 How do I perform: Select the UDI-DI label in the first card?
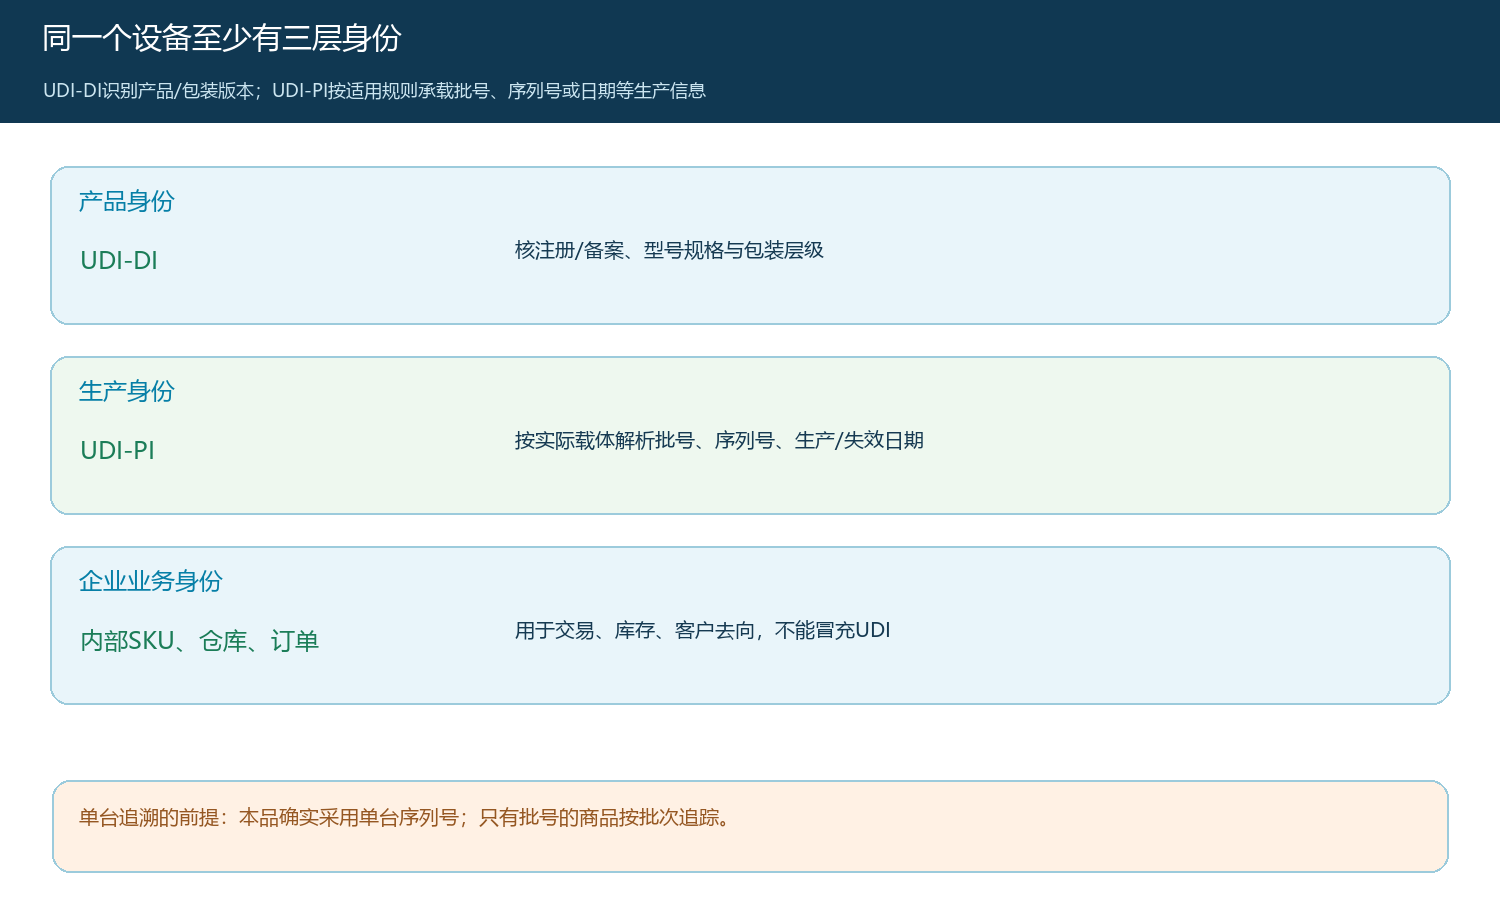click(x=119, y=260)
